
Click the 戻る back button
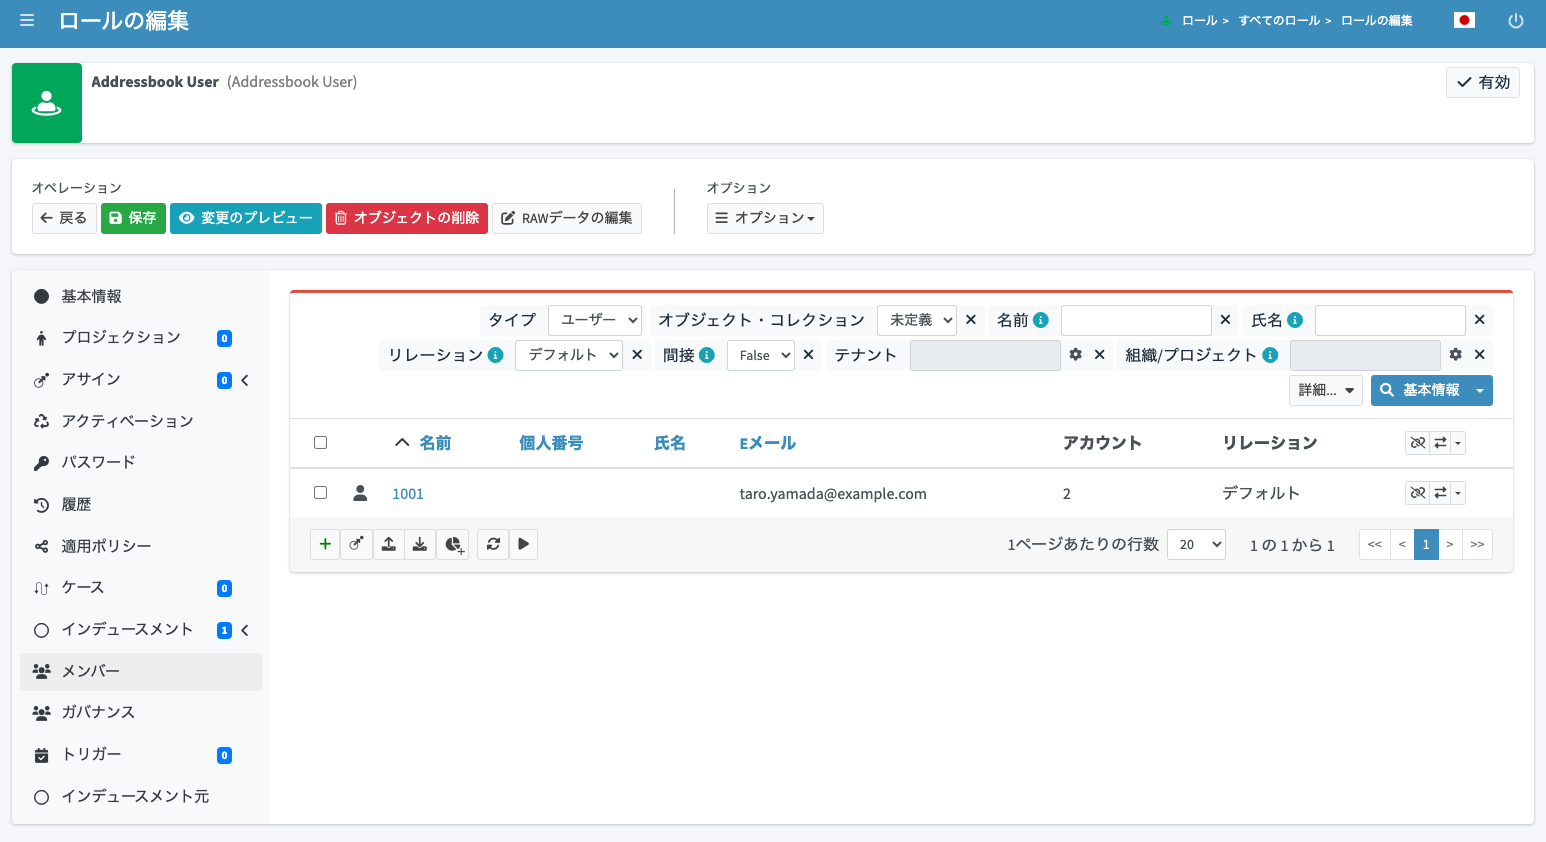(x=64, y=218)
